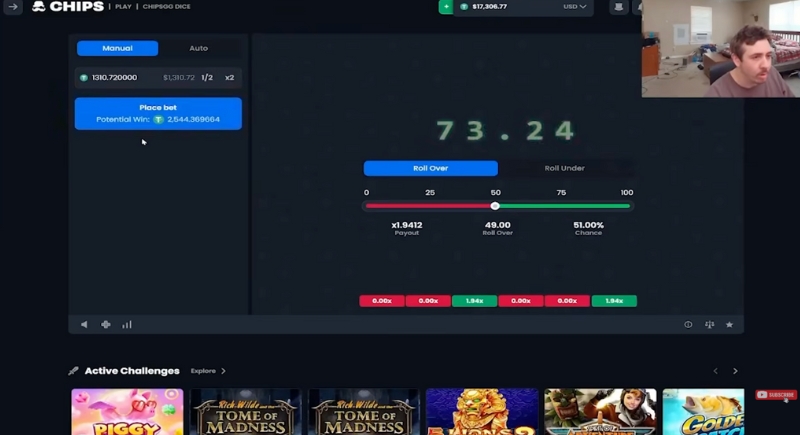Expand the Explore challenges chevron

click(223, 371)
